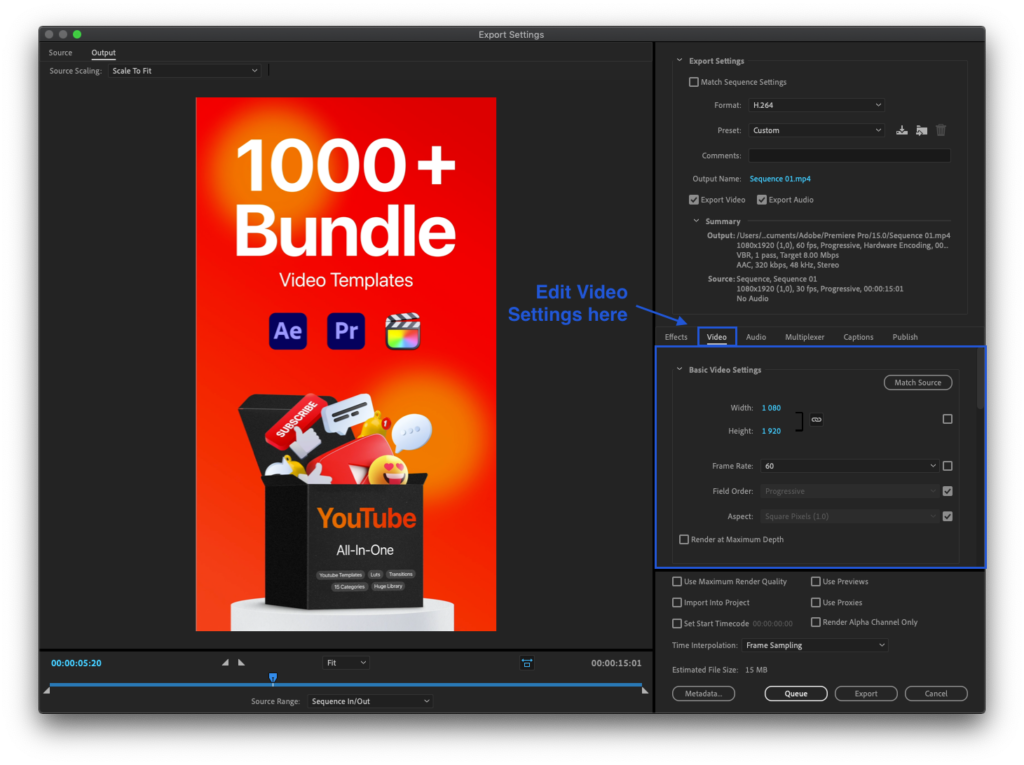Screen dimensions: 1024x765
Task: Check the Use Previews option
Action: click(x=816, y=581)
